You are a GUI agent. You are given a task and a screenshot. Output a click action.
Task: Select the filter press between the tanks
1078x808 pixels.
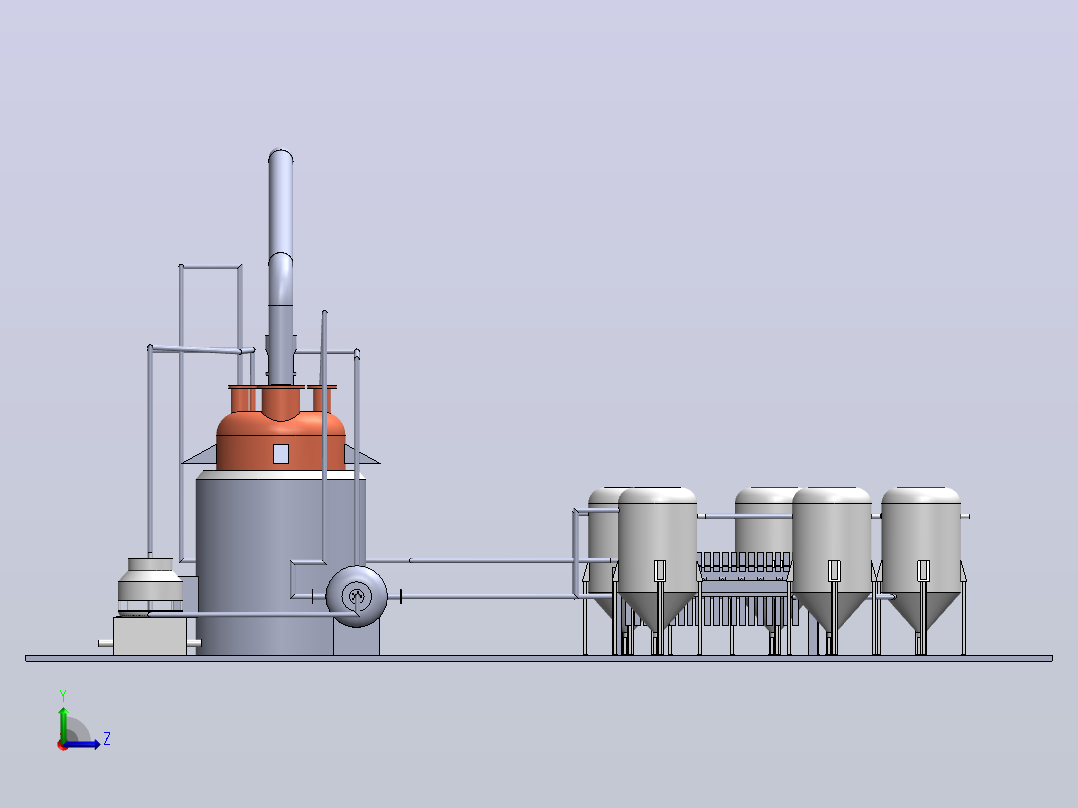(x=745, y=588)
